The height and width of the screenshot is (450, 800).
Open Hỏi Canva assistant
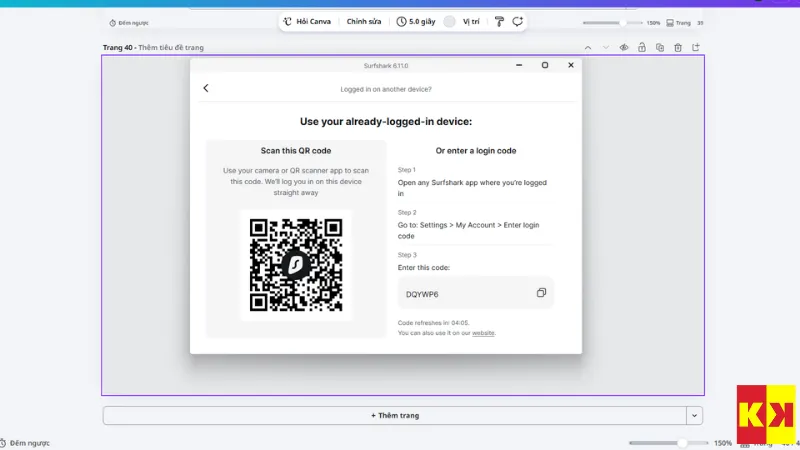pos(307,21)
